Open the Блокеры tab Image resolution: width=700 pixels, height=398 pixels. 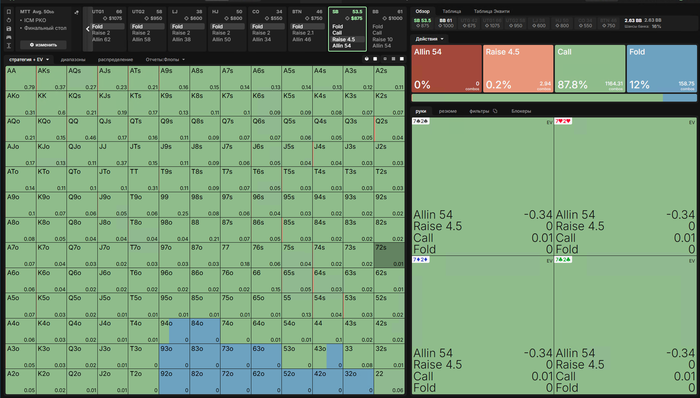[x=521, y=111]
